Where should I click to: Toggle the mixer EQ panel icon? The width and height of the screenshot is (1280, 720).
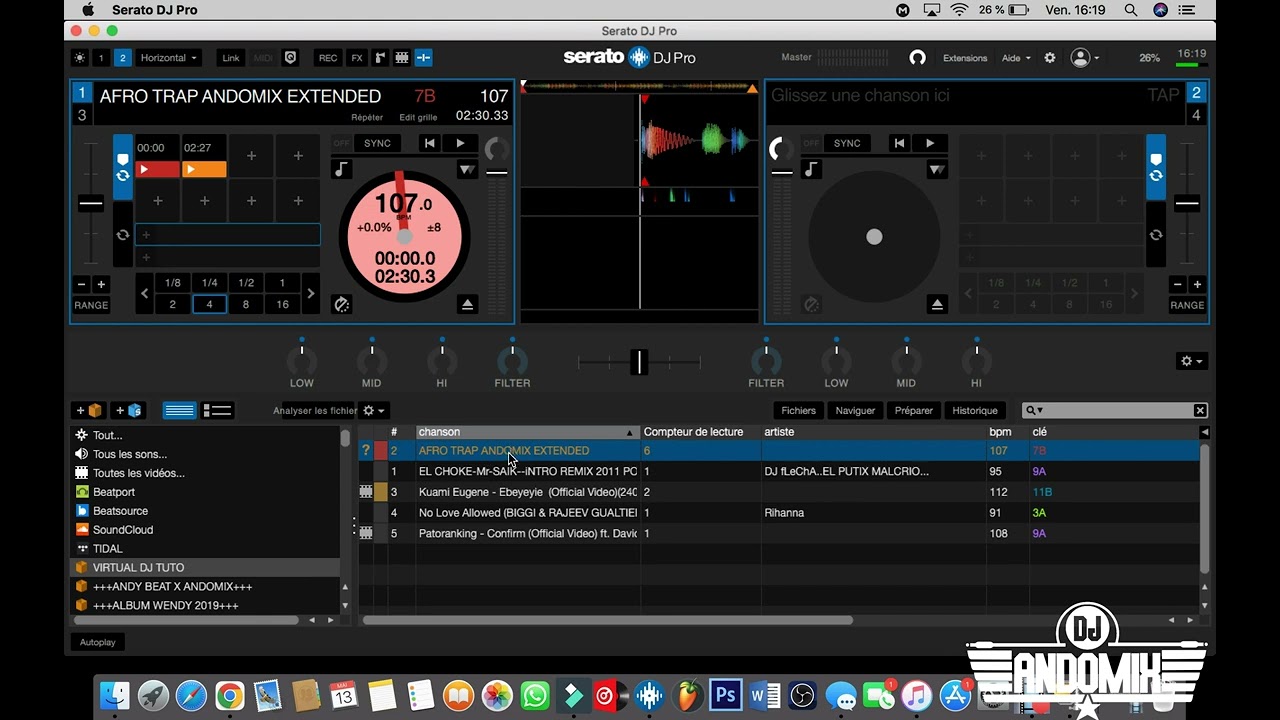coord(423,58)
